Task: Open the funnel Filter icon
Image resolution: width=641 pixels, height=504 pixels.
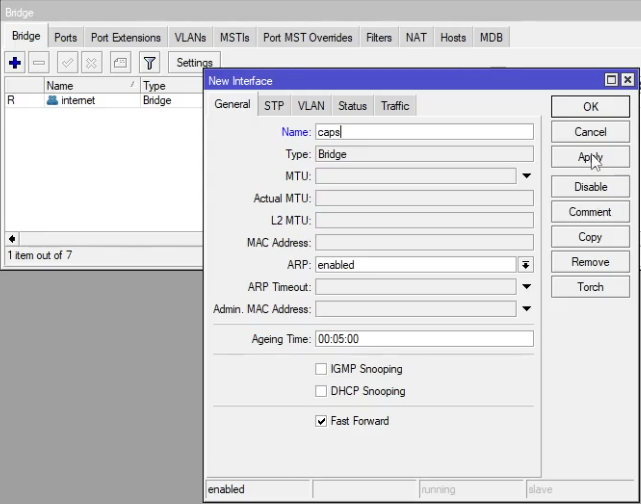Action: tap(149, 62)
